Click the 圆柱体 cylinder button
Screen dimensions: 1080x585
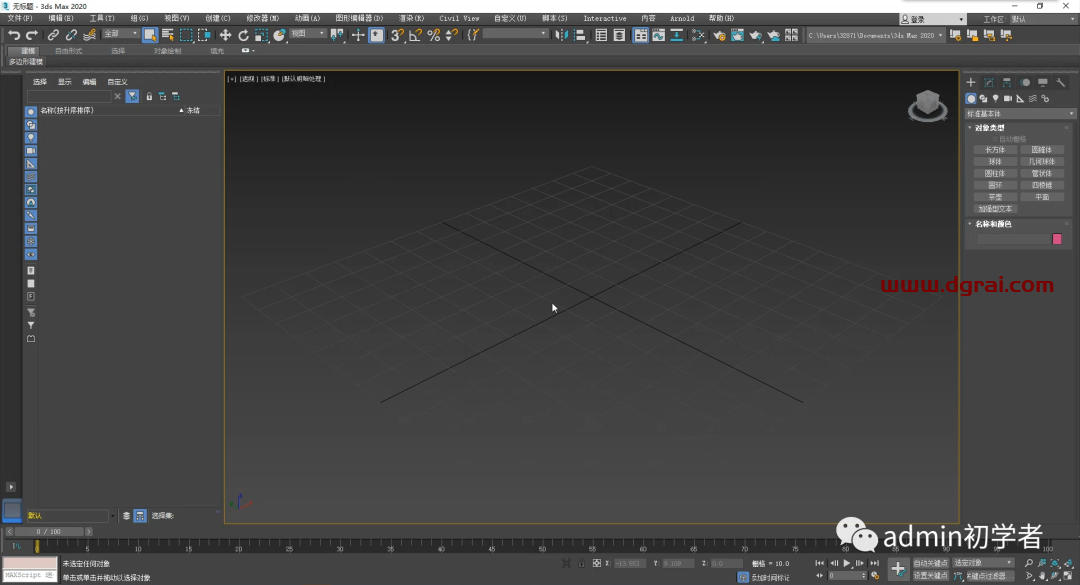995,174
